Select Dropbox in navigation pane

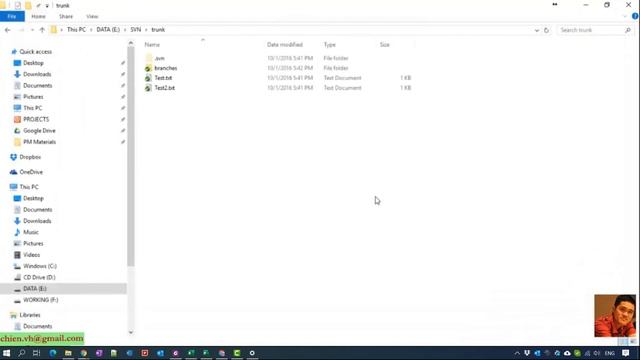(30, 157)
